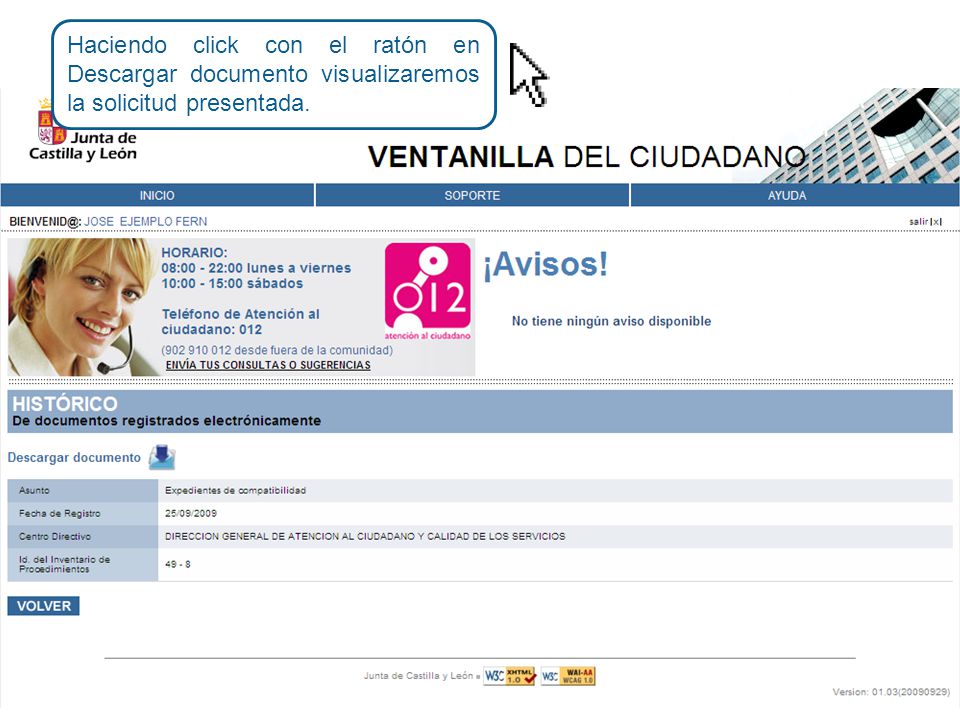Screen dimensions: 960x720
Task: Click the Fecha de Registro row label
Action: tap(59, 513)
